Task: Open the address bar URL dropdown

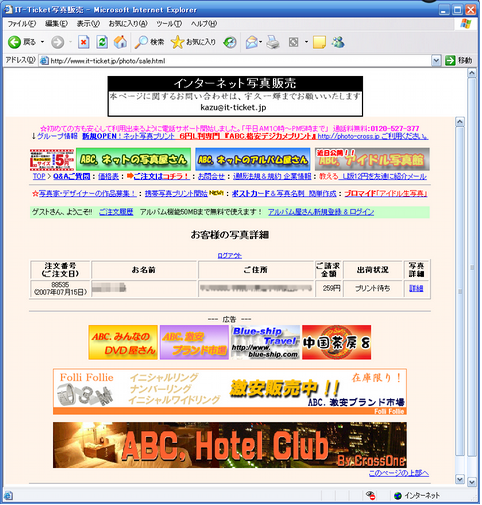Action: 436,61
